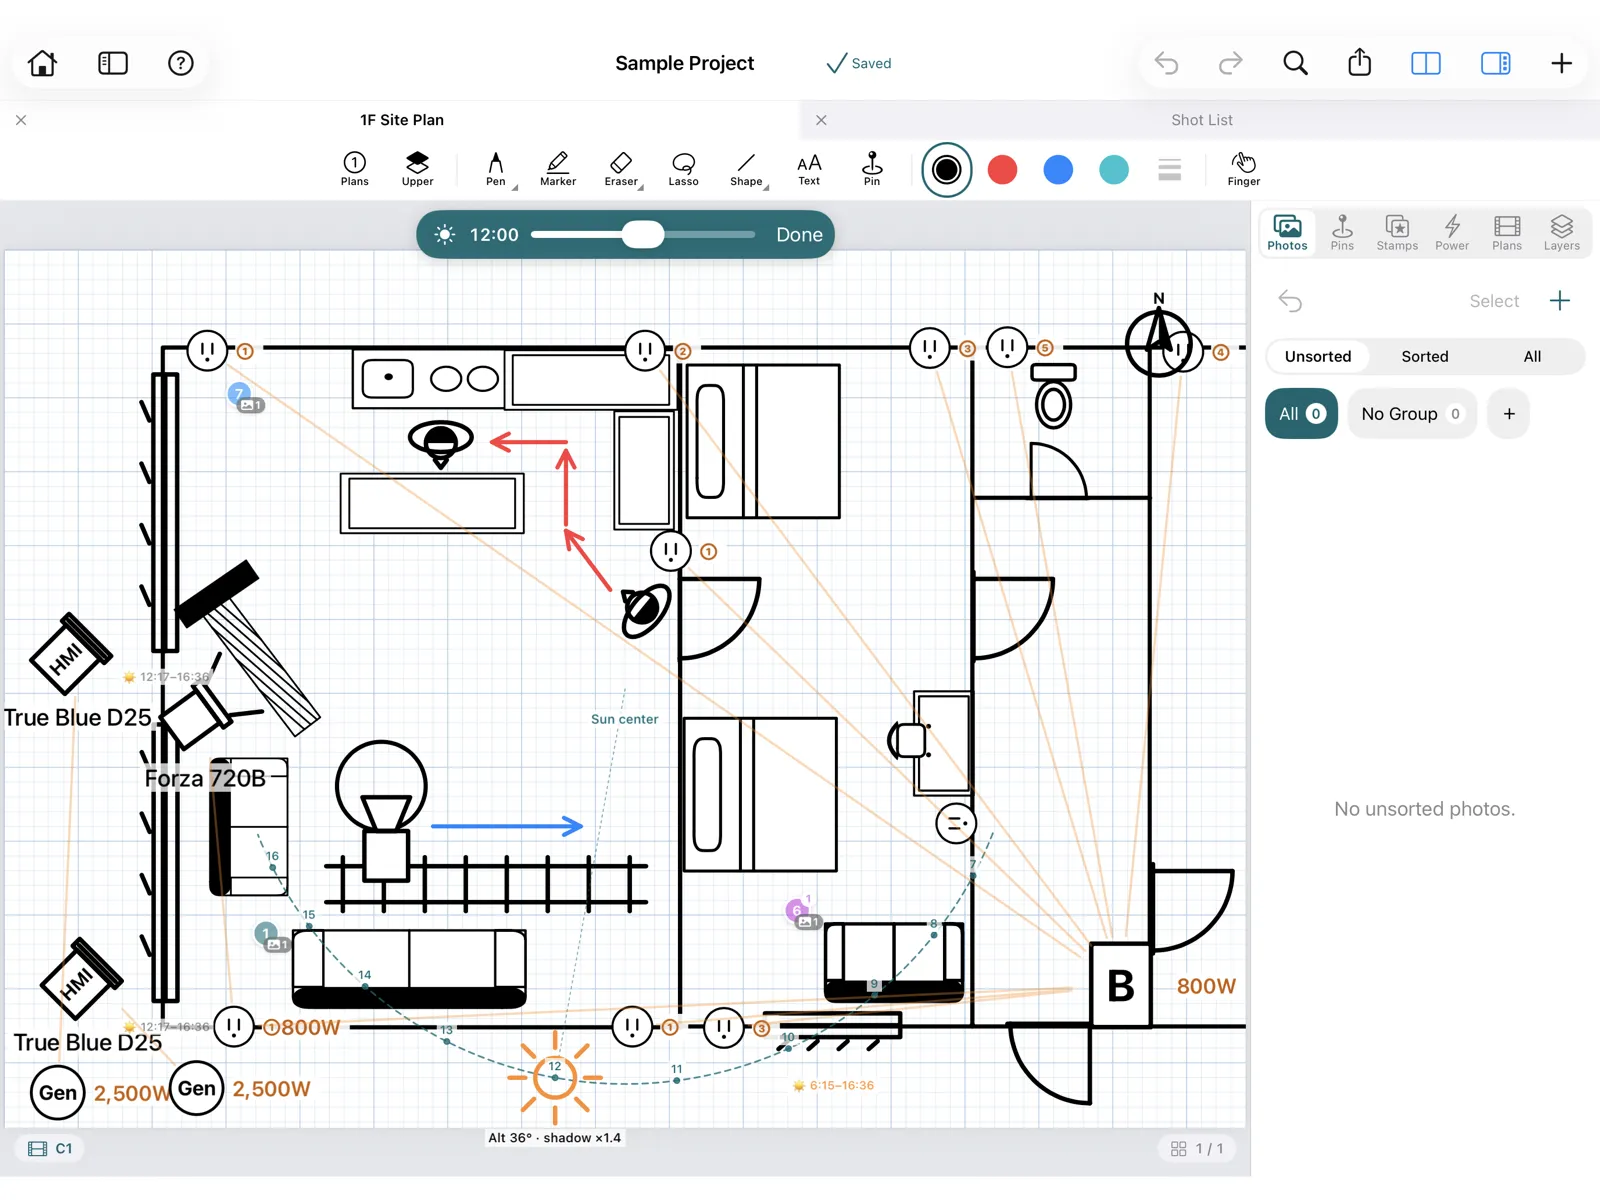
Task: Open the line thickness selector
Action: 1170,170
